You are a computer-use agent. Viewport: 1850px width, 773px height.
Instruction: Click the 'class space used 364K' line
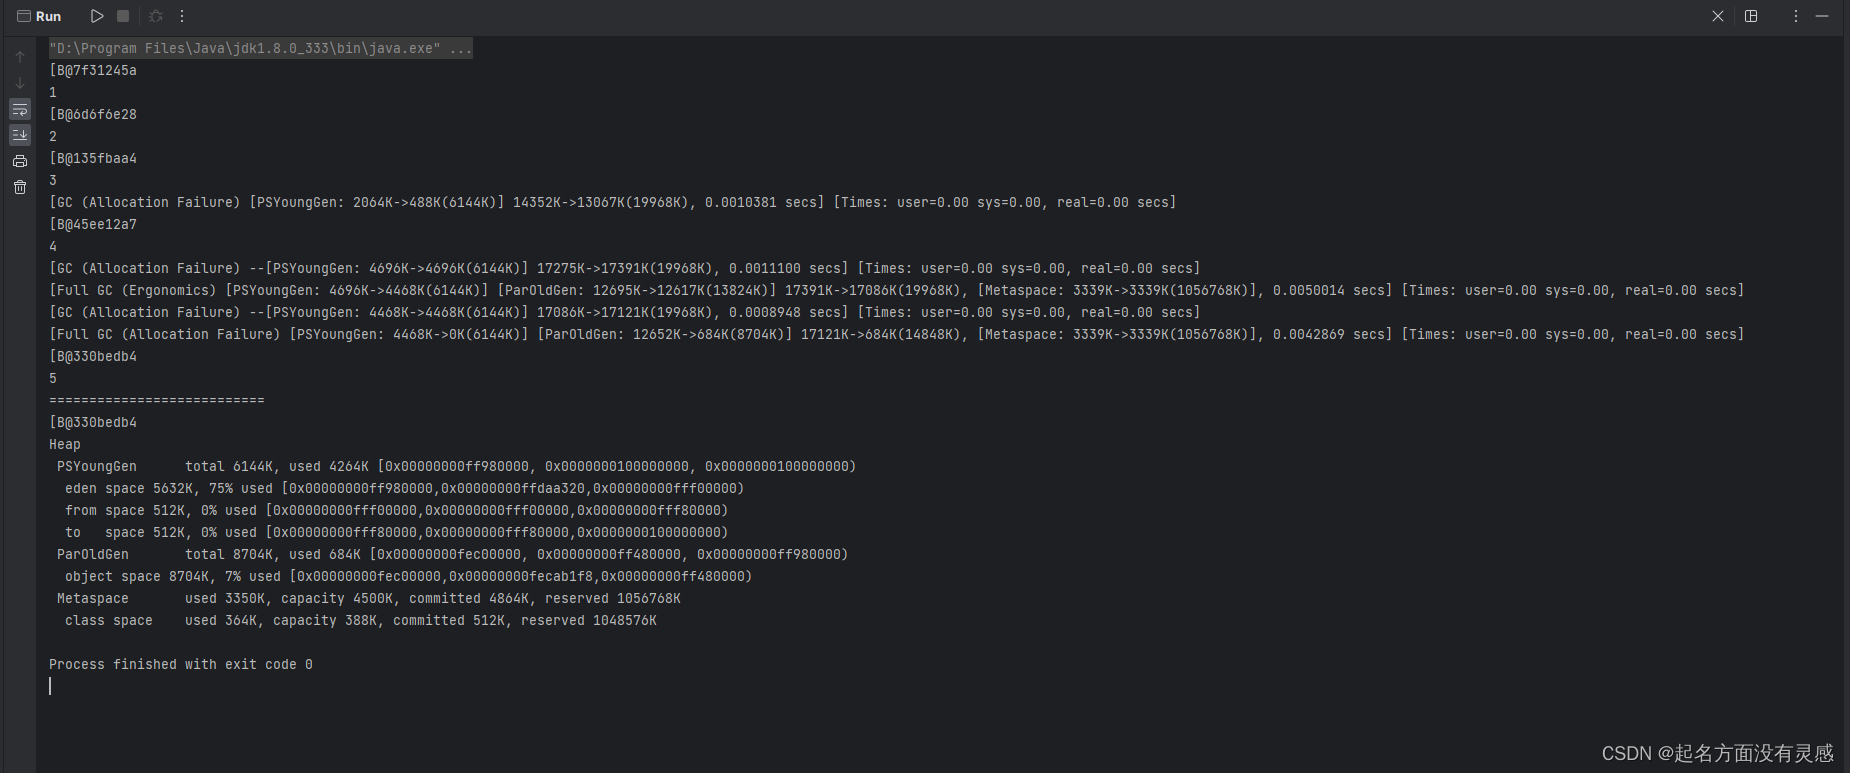(x=360, y=620)
